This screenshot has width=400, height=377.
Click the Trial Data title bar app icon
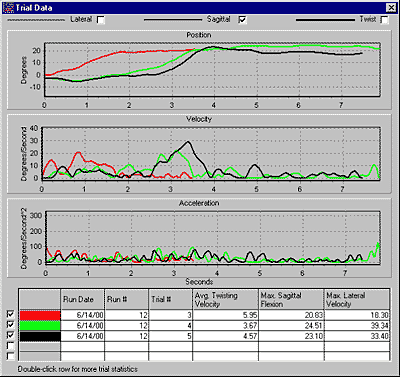8,7
